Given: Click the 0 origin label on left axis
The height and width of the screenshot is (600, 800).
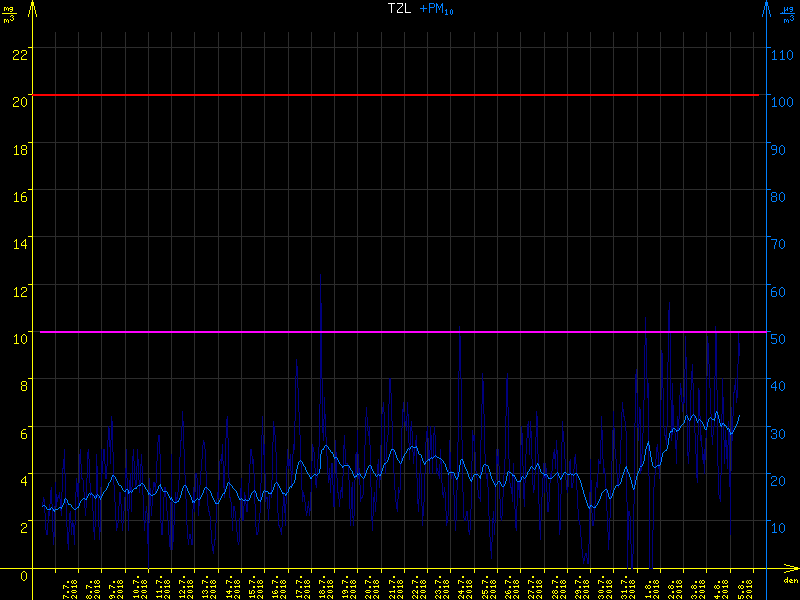Looking at the screenshot, I should pos(24,575).
